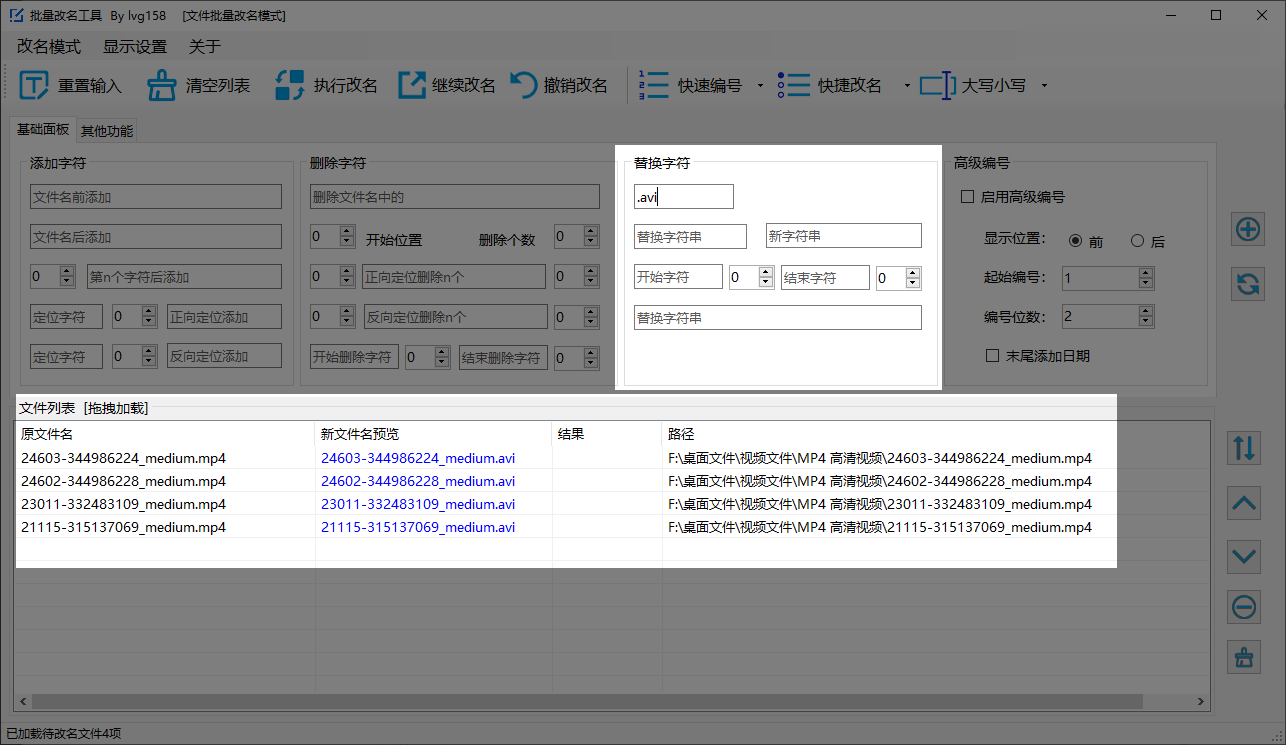The image size is (1286, 745).
Task: Click the 反向定位添加 input field
Action: point(224,356)
